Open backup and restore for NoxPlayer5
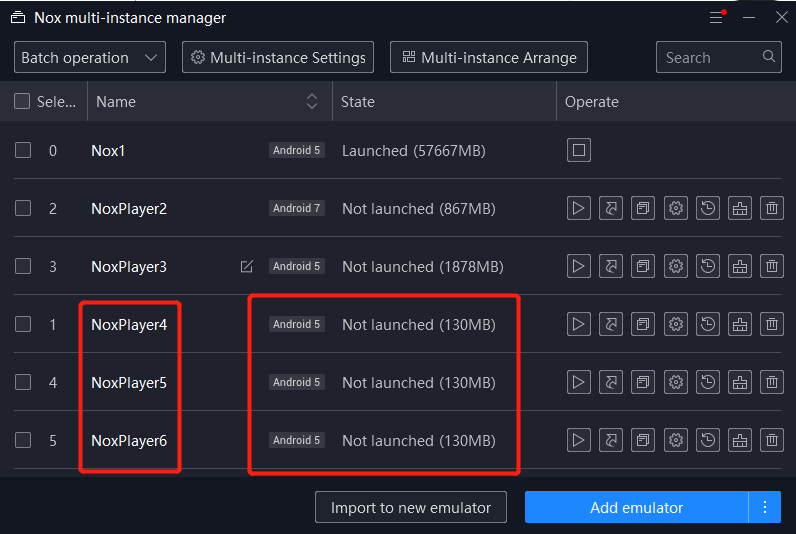The height and width of the screenshot is (534, 796). (x=708, y=382)
